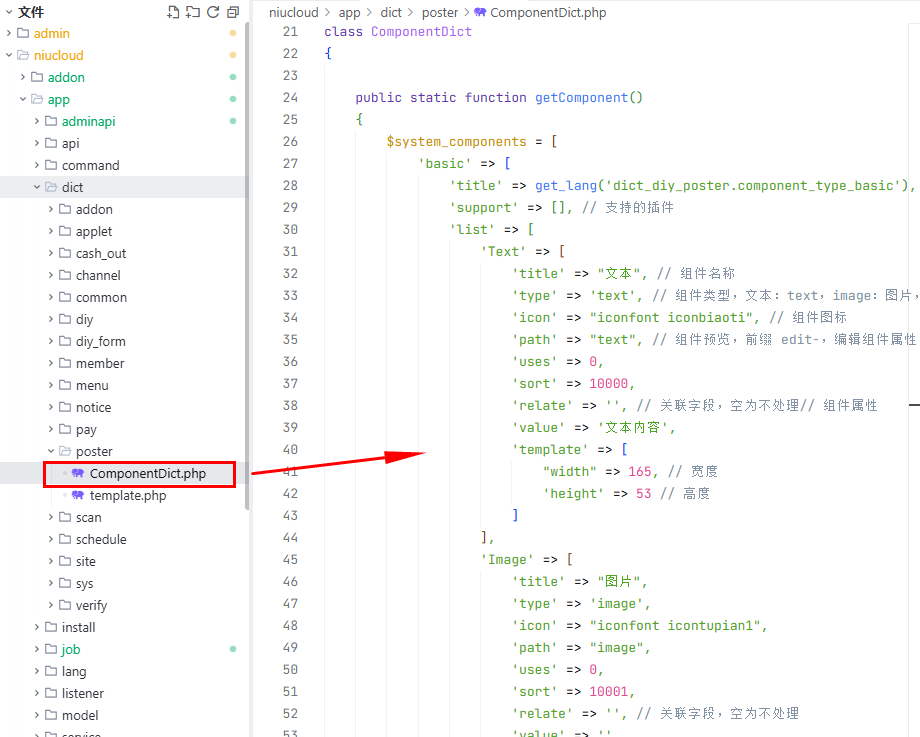
Task: Click the template.php file icon
Action: 78,495
